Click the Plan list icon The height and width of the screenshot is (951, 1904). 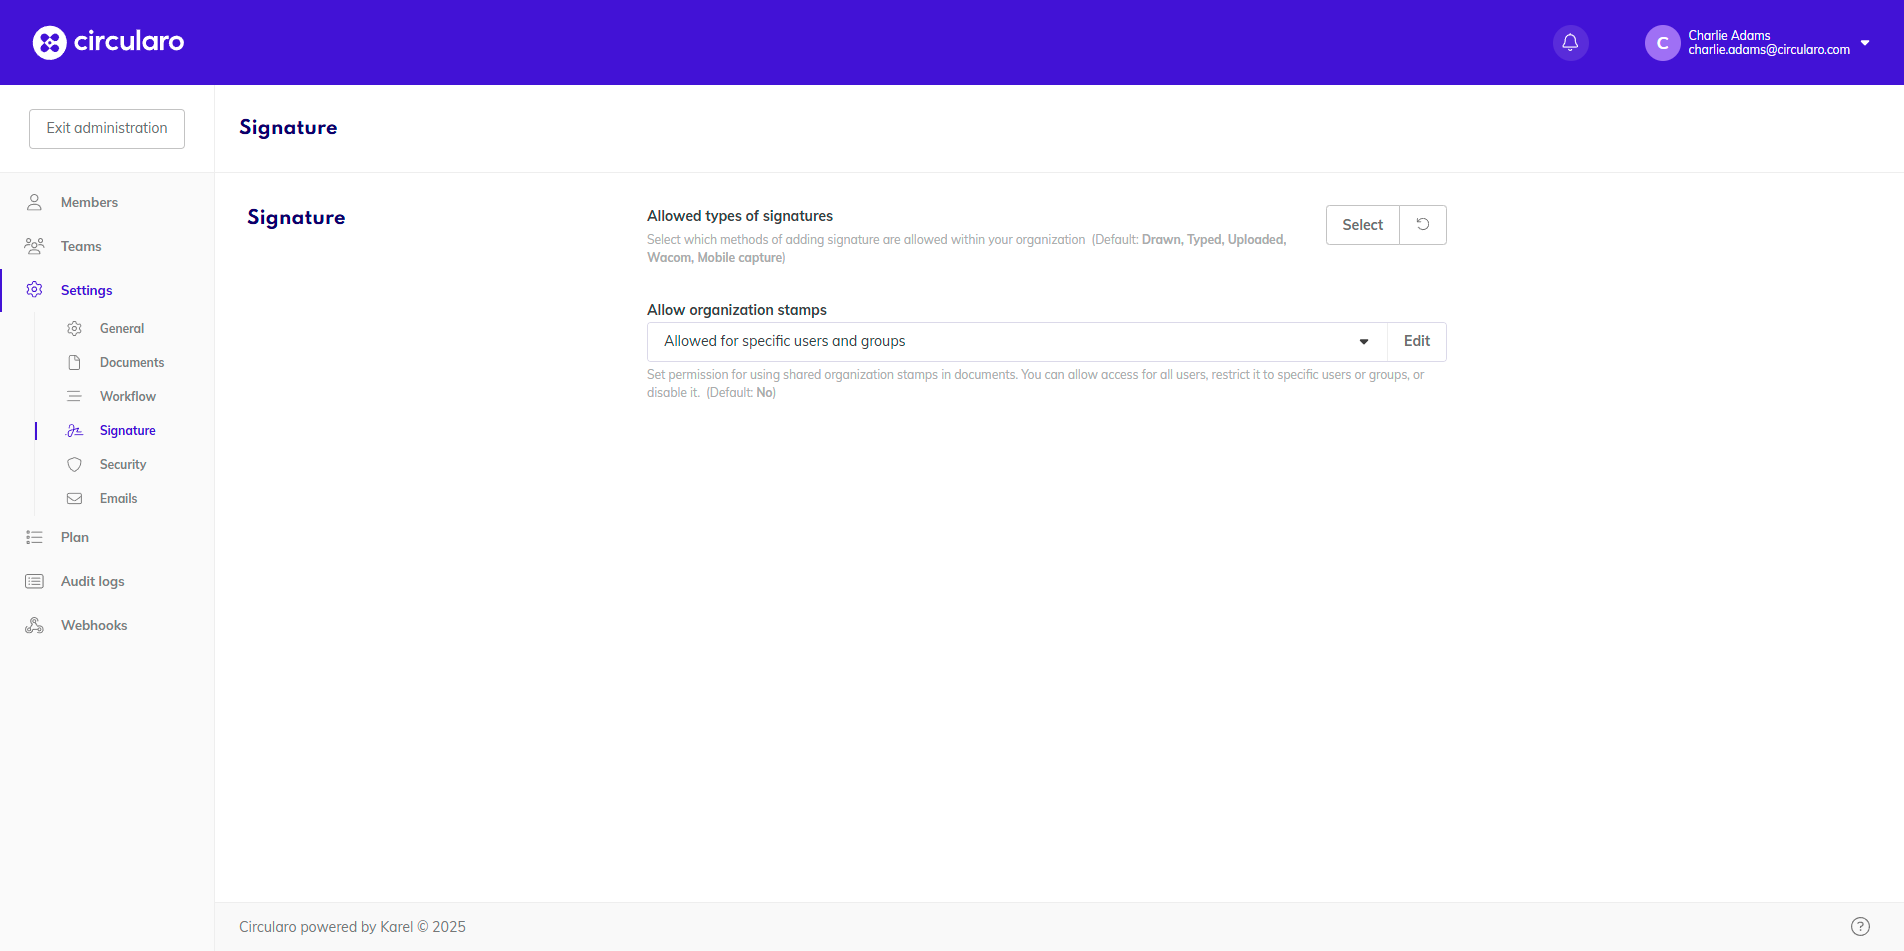[34, 537]
